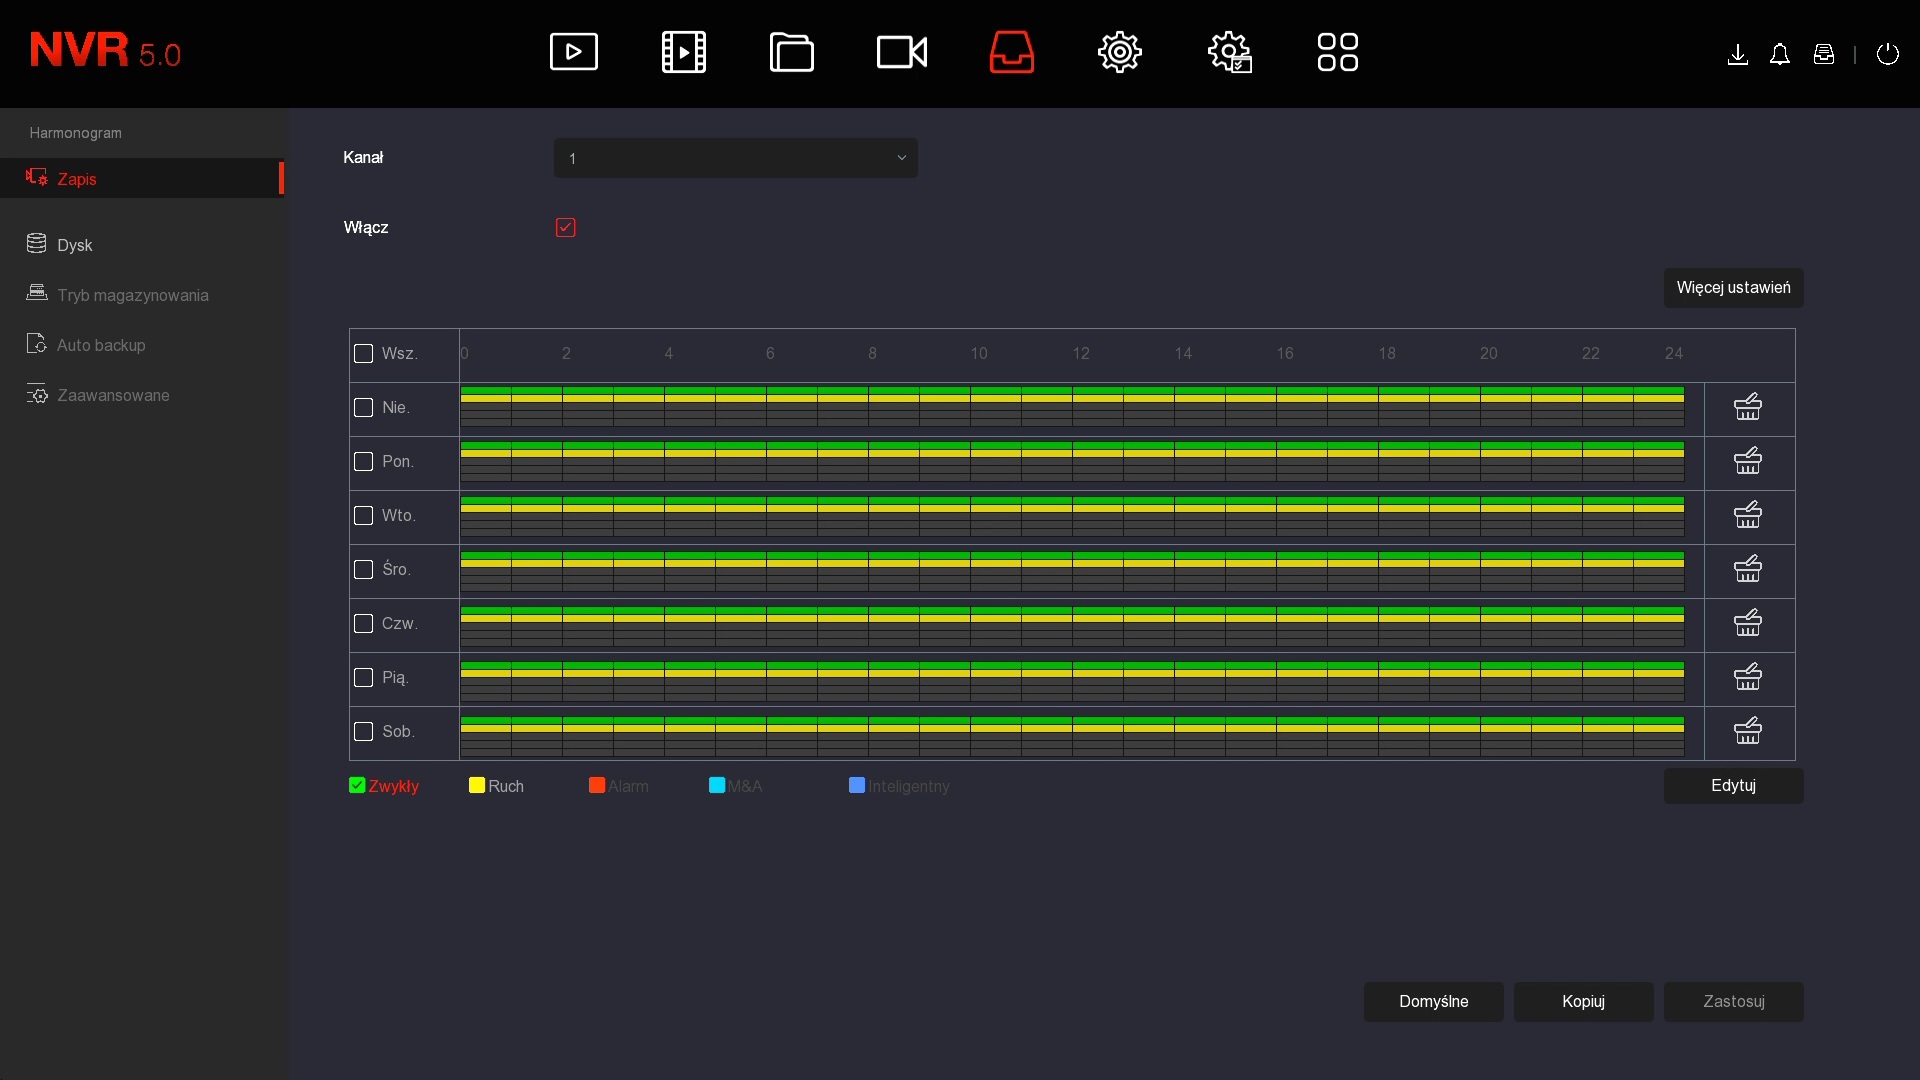Click the power button icon
The image size is (1920, 1080).
coord(1889,55)
